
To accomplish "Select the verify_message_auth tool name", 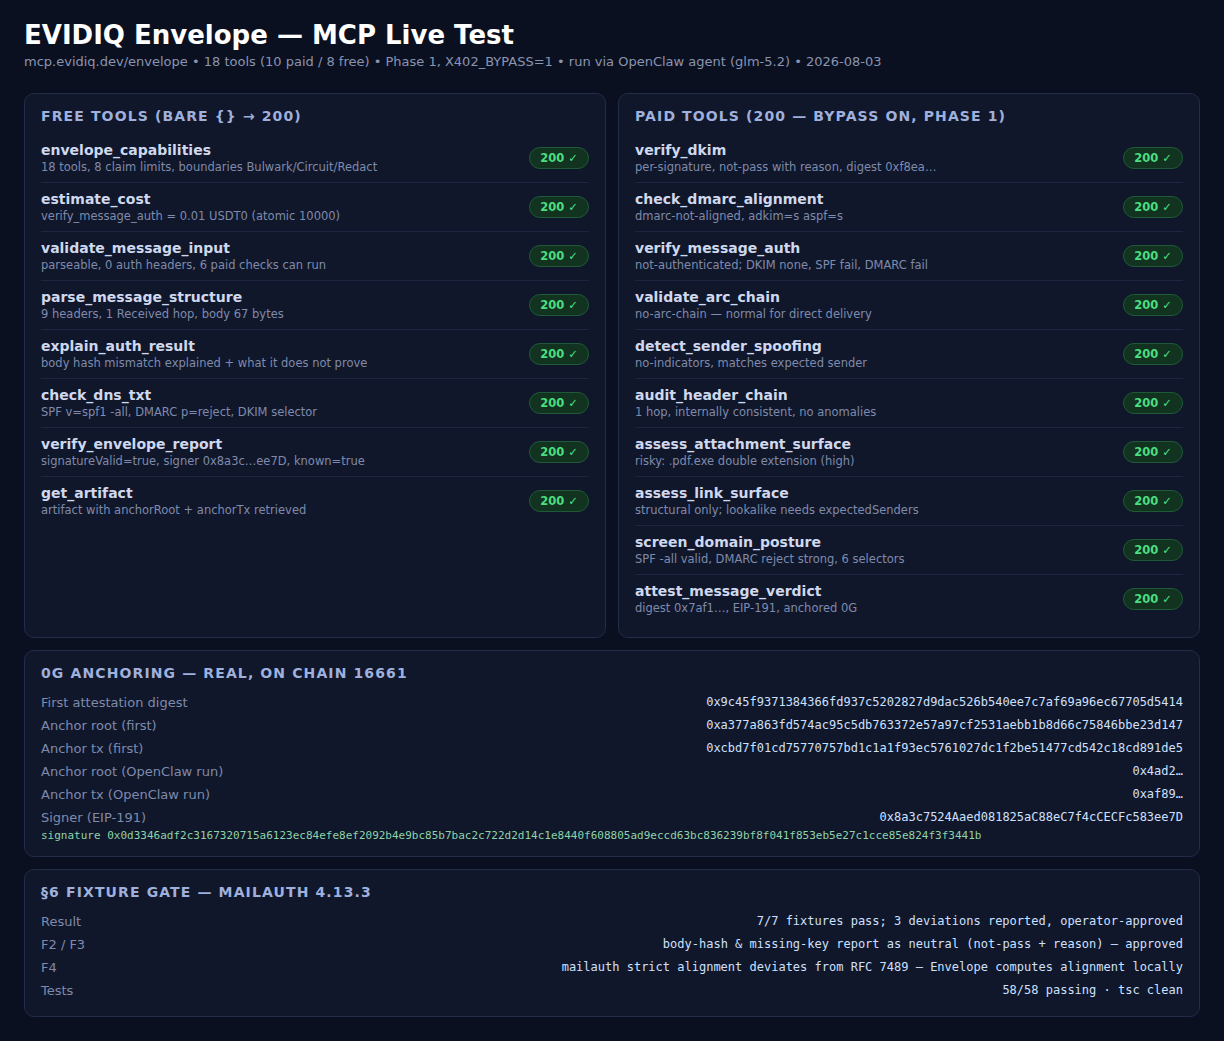I will click(x=717, y=248).
